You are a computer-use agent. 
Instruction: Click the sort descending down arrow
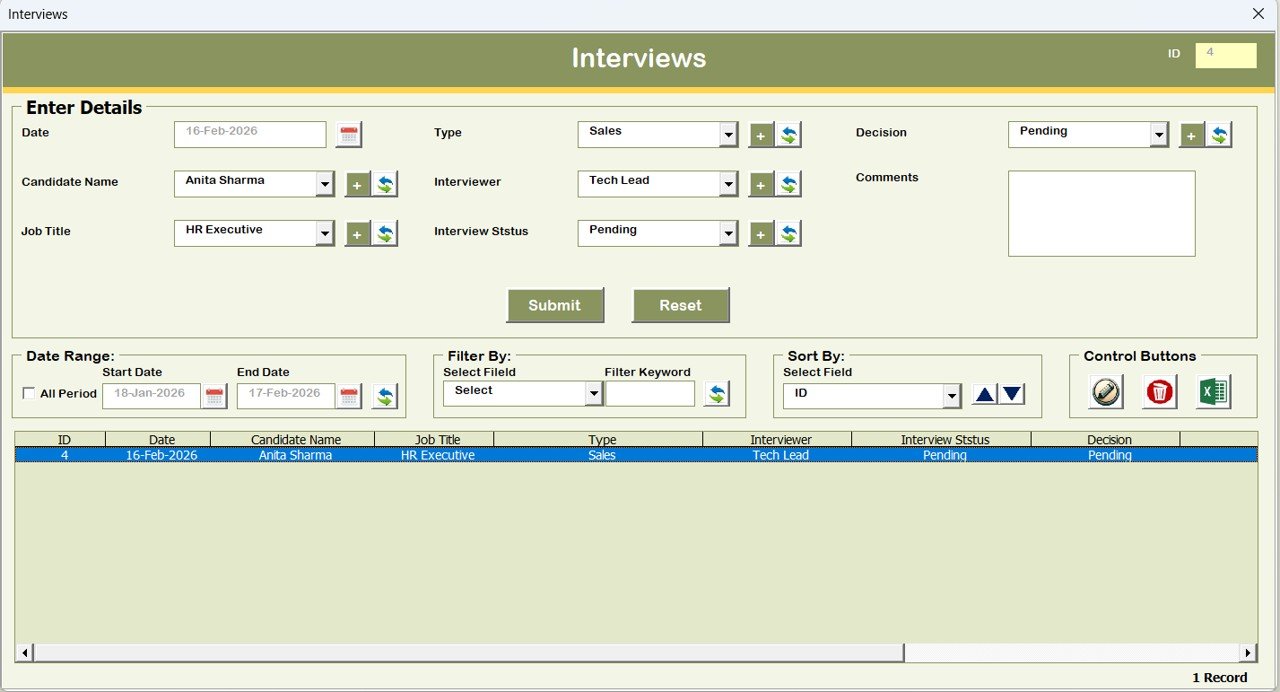point(1012,393)
